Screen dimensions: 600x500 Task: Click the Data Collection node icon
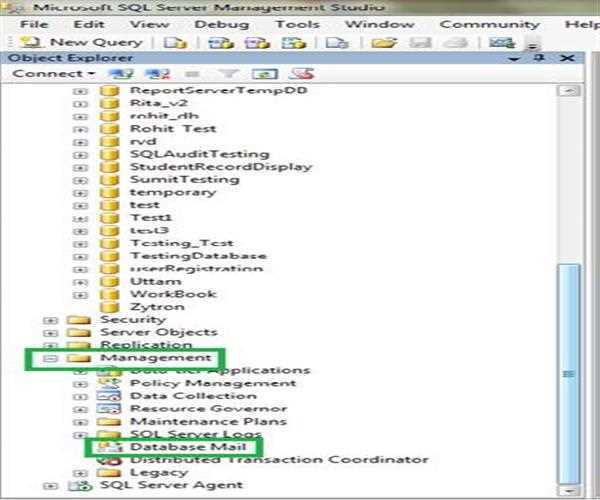109,395
